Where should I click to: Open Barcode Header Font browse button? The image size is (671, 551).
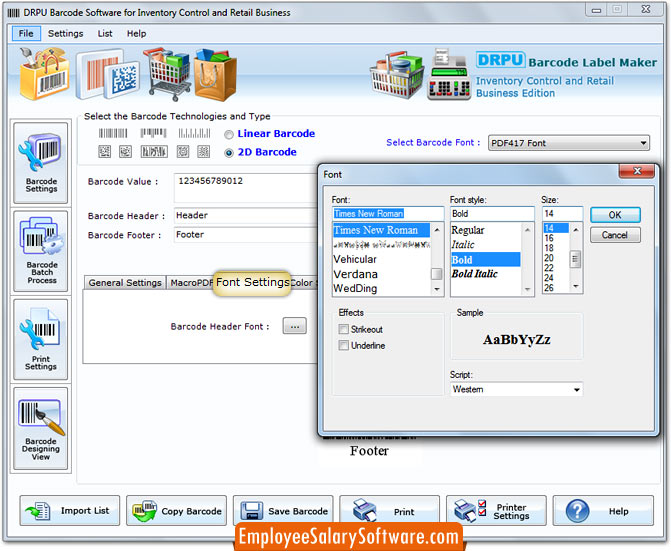click(294, 326)
